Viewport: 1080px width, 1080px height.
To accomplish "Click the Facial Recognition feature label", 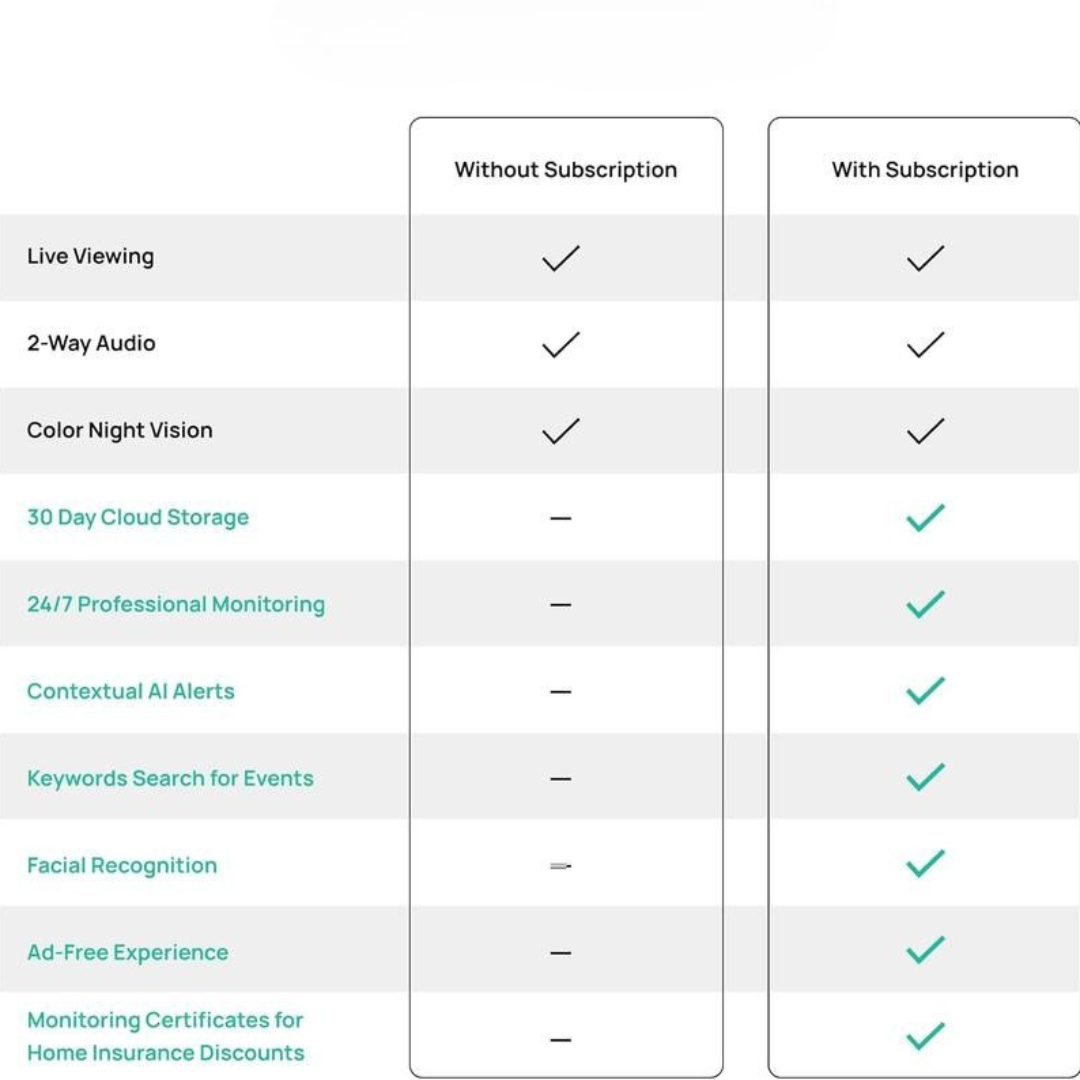I will 122,866.
